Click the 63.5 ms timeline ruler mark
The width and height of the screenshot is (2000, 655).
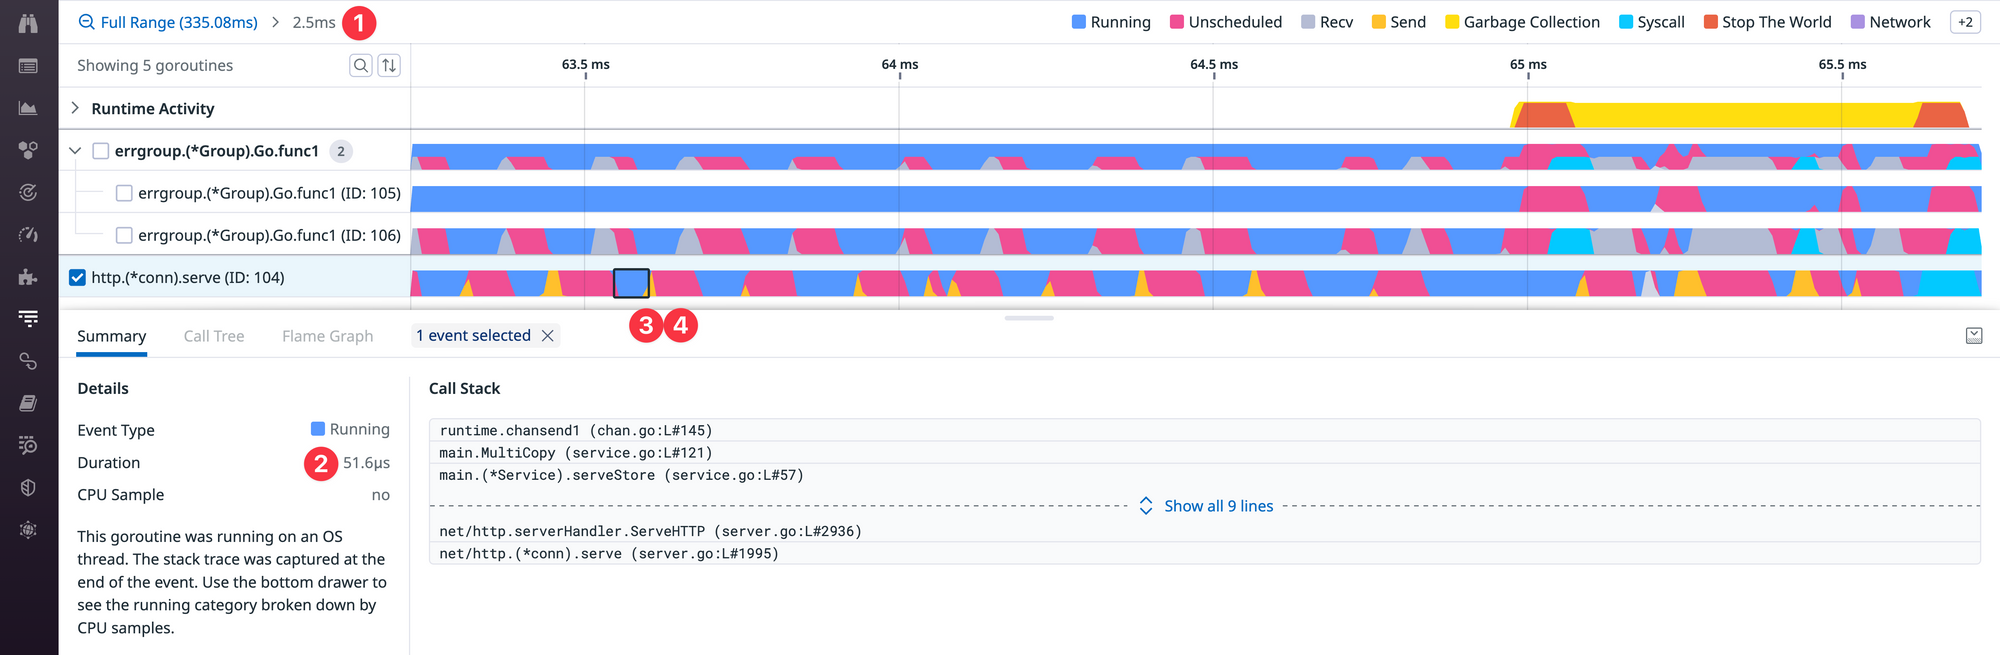click(x=586, y=65)
